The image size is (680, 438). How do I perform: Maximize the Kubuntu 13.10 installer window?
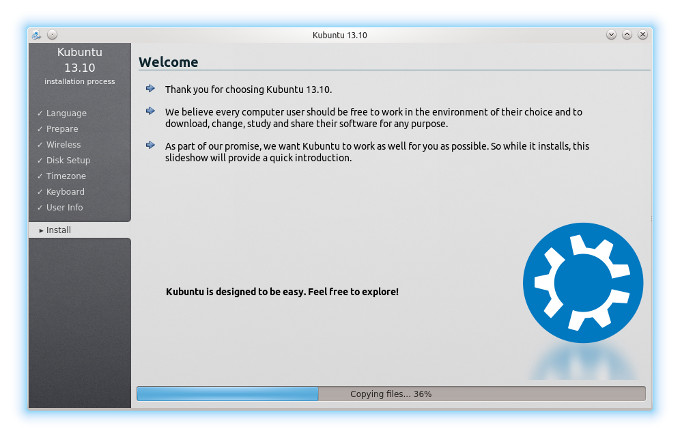click(627, 35)
